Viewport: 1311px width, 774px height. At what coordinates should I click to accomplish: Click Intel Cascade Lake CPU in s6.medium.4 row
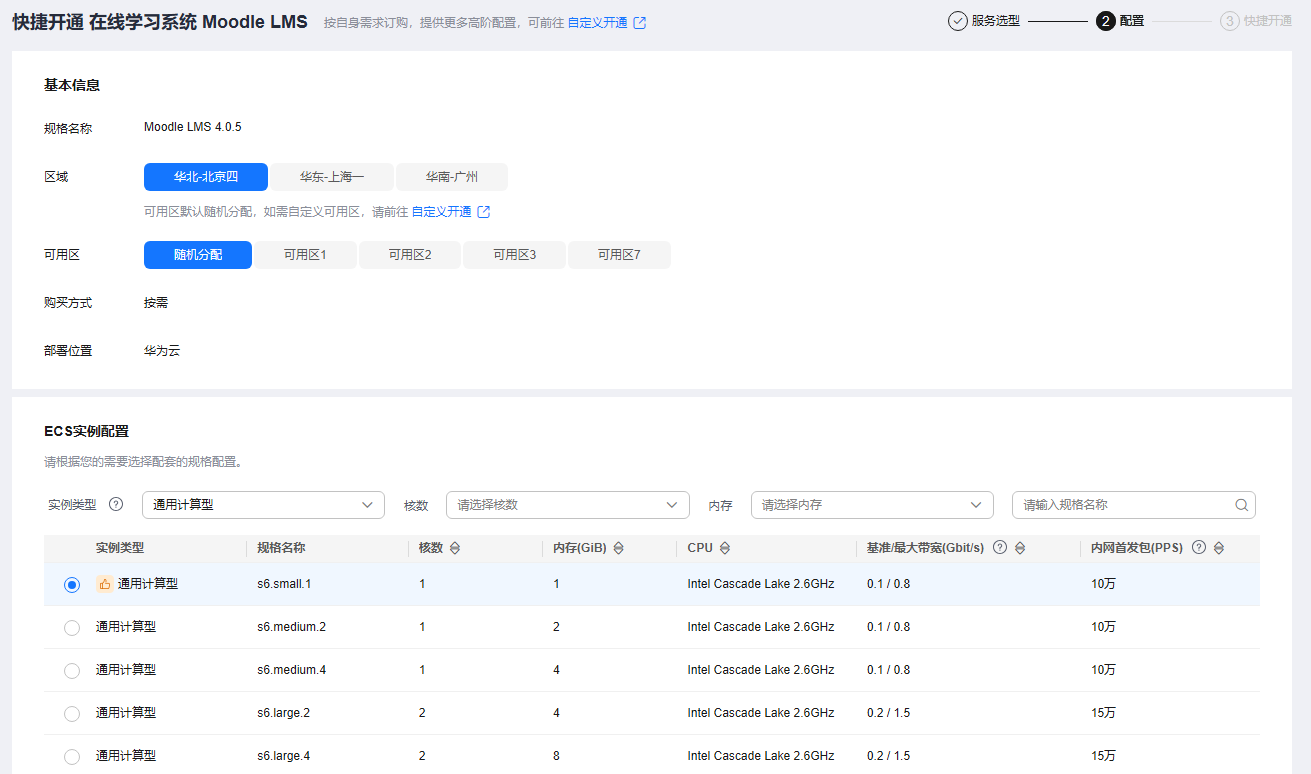pyautogui.click(x=760, y=670)
